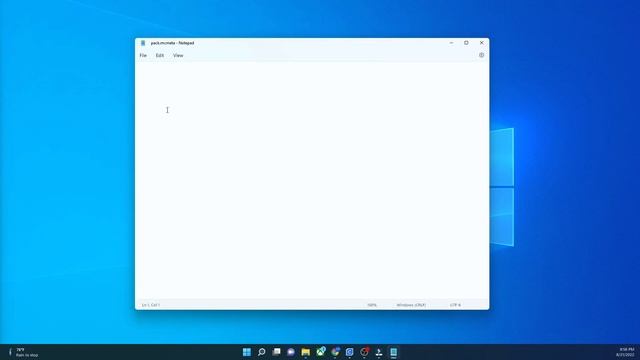The height and width of the screenshot is (360, 640).
Task: Open Google Chrome from the taskbar
Action: click(x=335, y=352)
